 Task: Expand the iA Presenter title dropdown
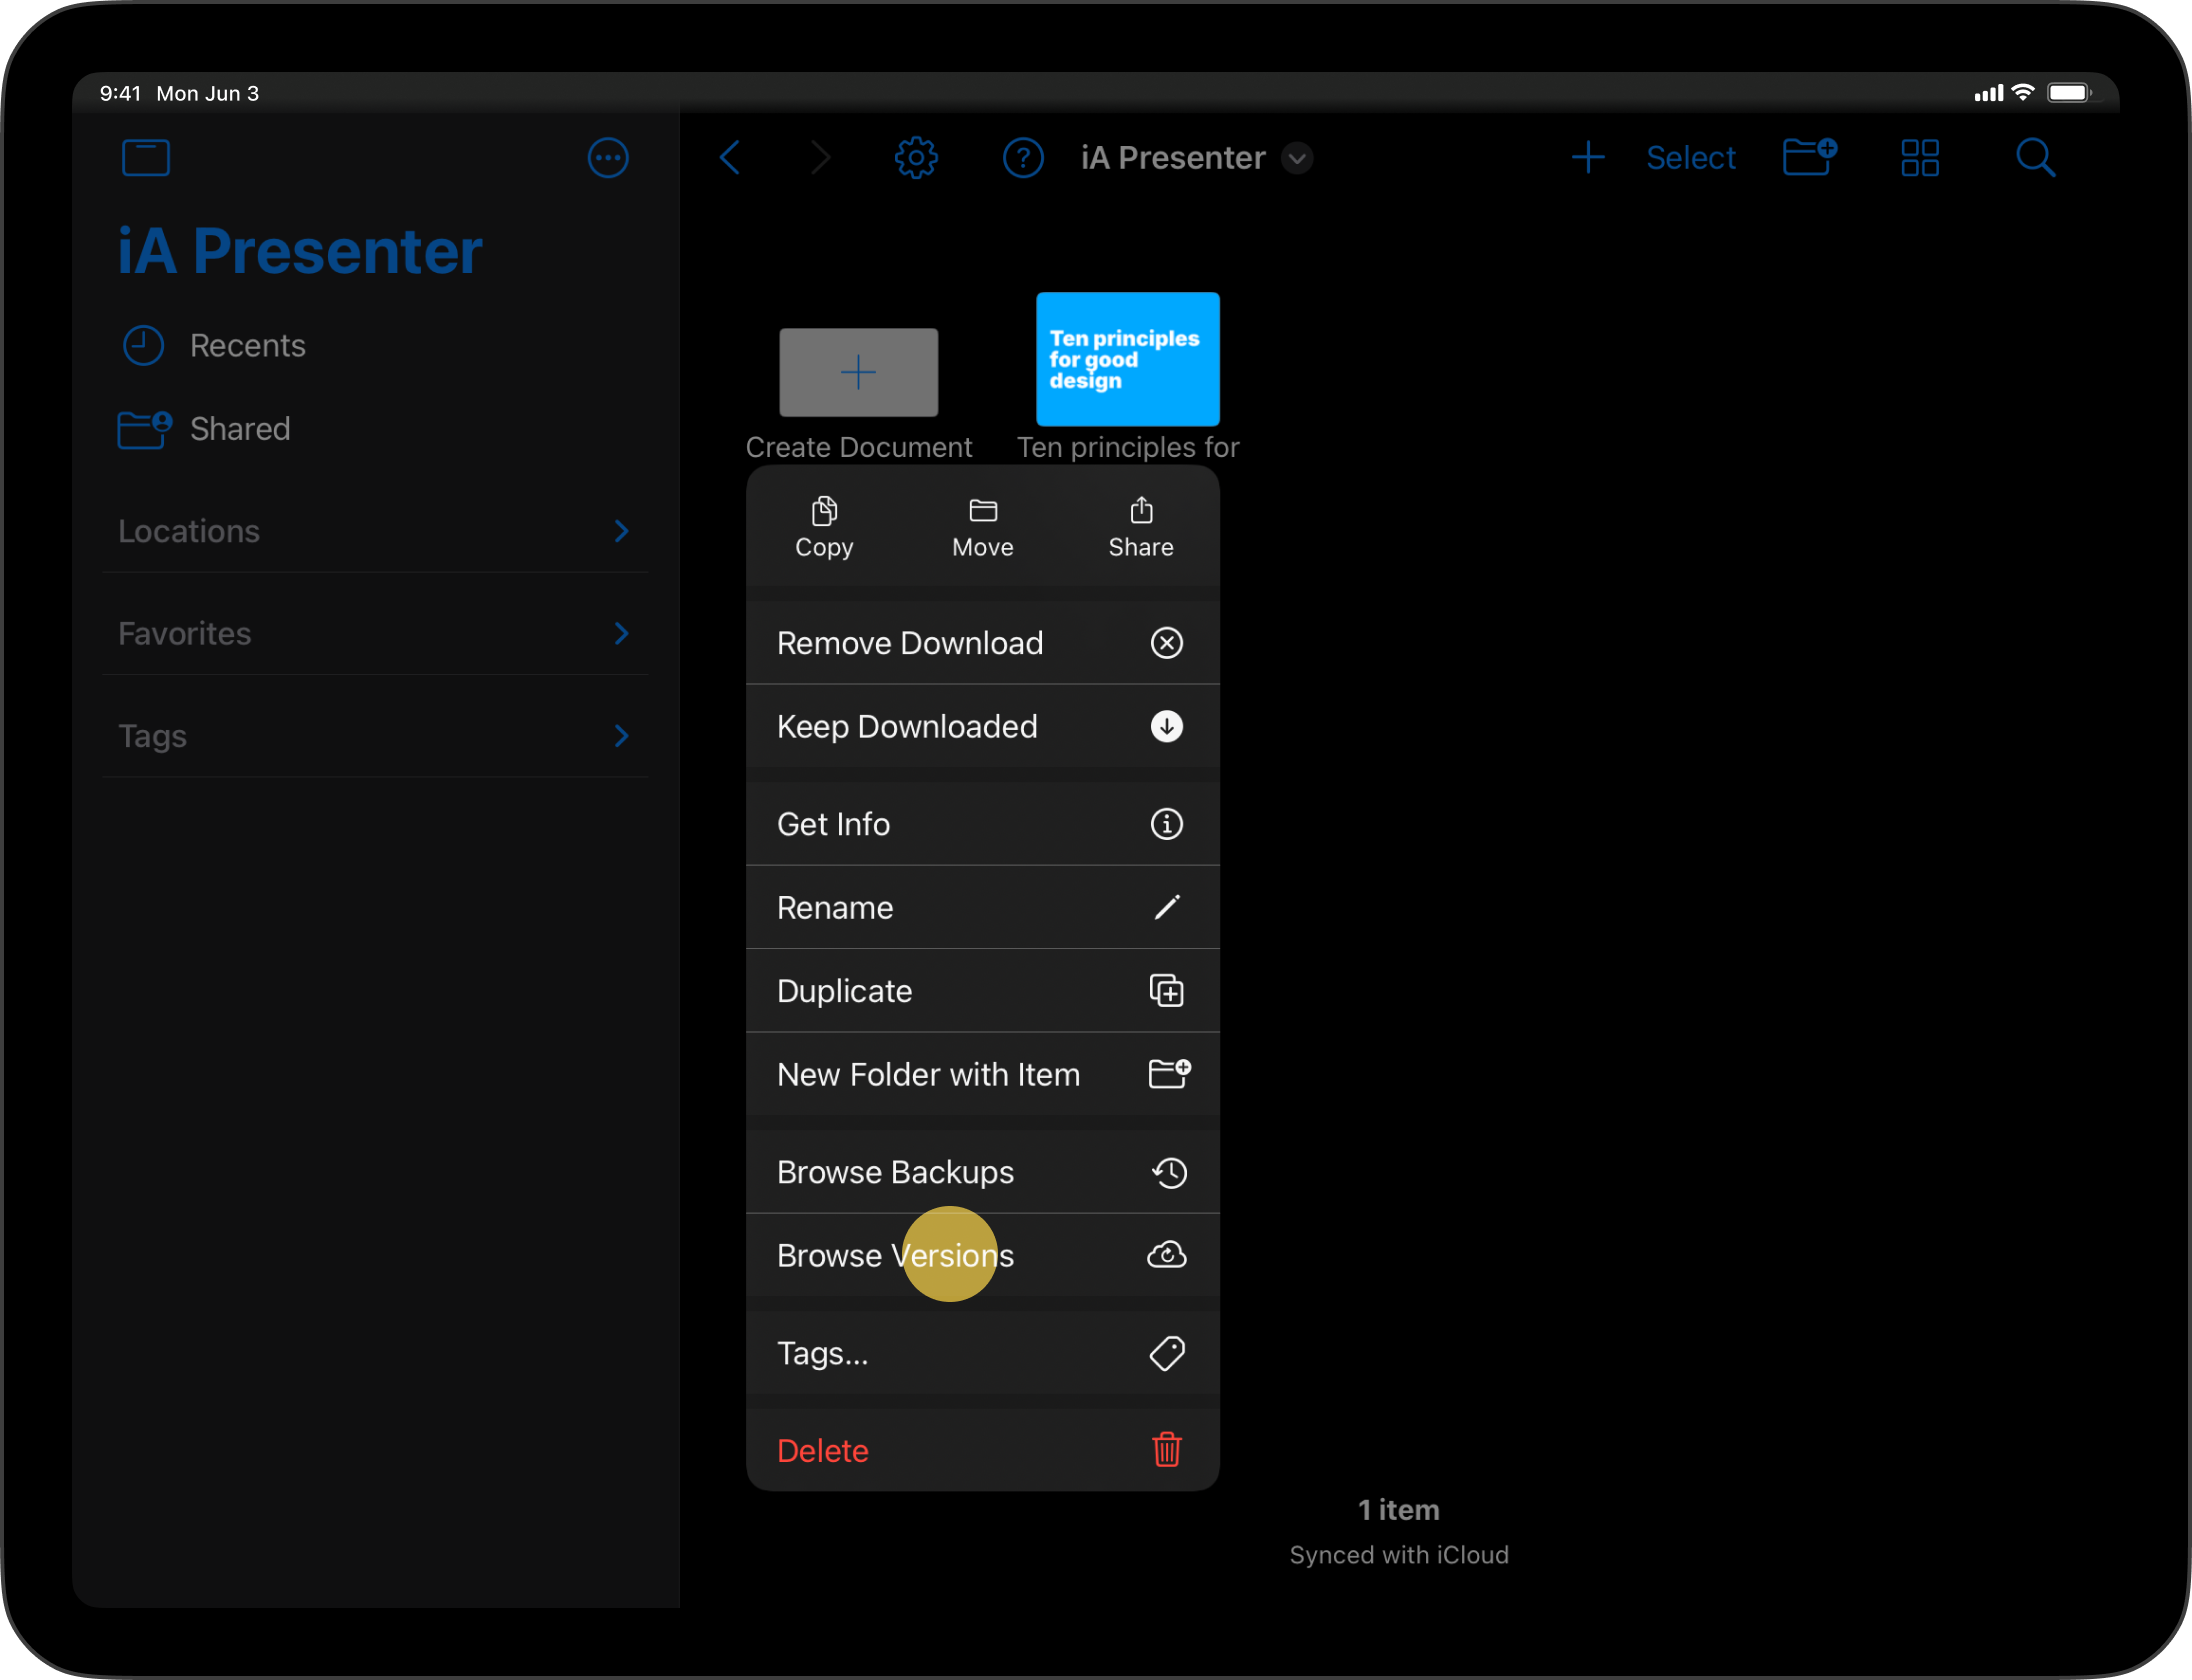[1297, 158]
